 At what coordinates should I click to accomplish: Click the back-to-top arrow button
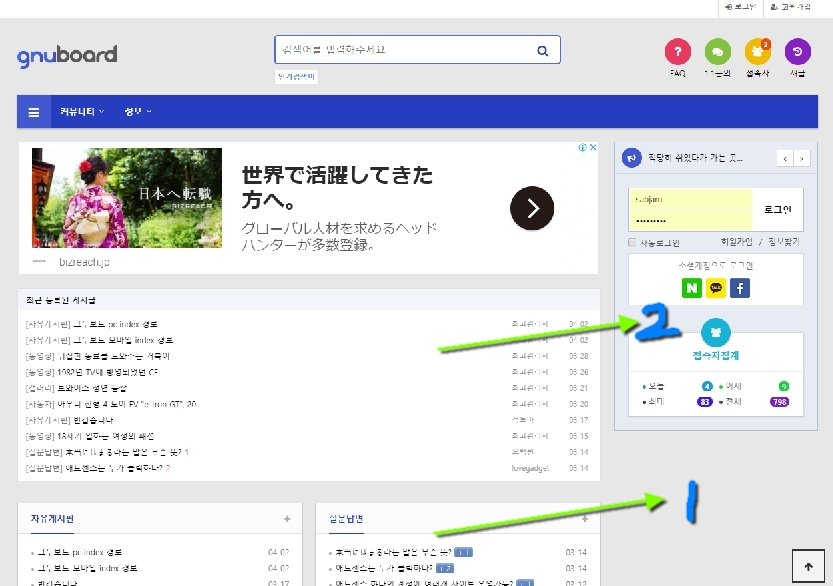click(808, 566)
